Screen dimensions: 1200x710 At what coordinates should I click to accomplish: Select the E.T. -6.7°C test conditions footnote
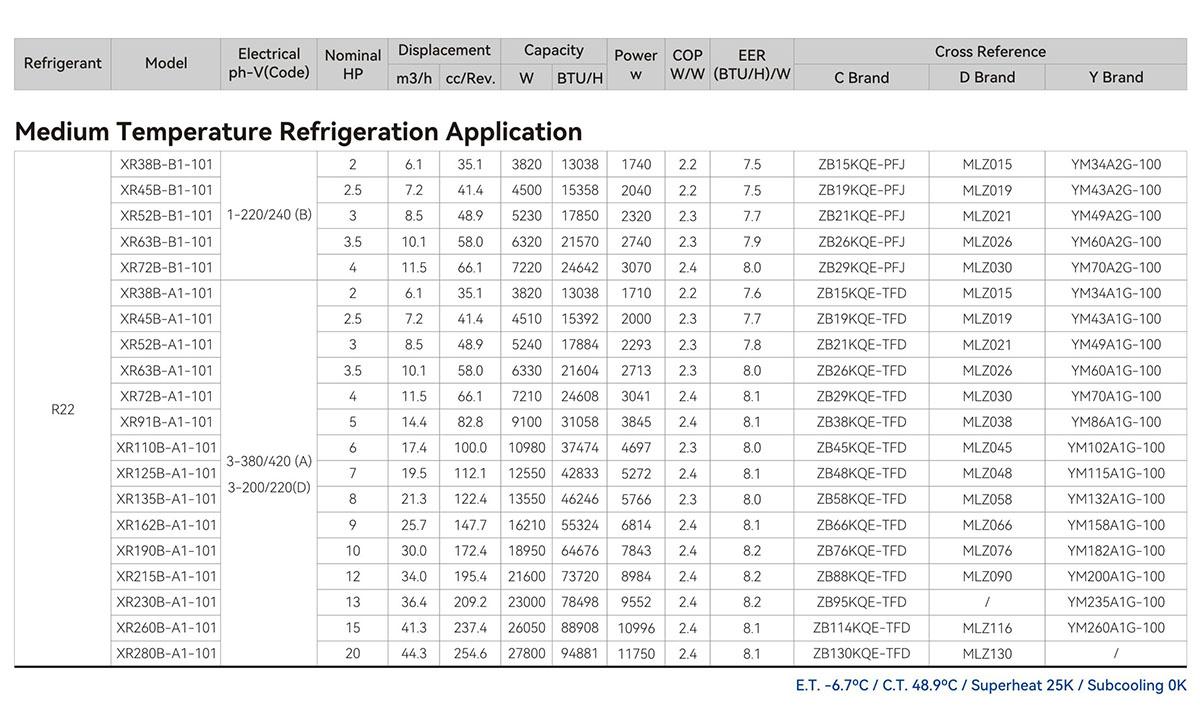(x=991, y=686)
